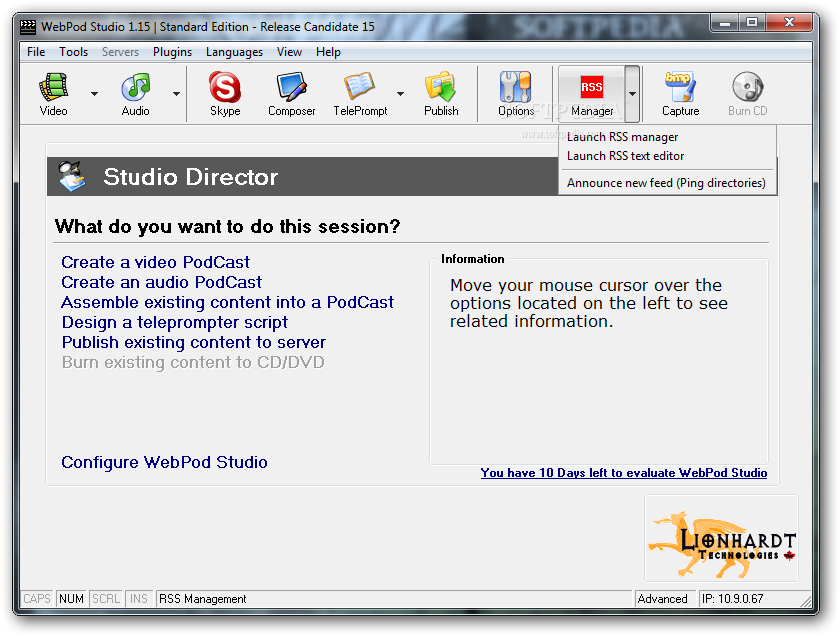Screen dimensions: 840x636
Task: Click the SCRL status indicator
Action: pyautogui.click(x=106, y=598)
